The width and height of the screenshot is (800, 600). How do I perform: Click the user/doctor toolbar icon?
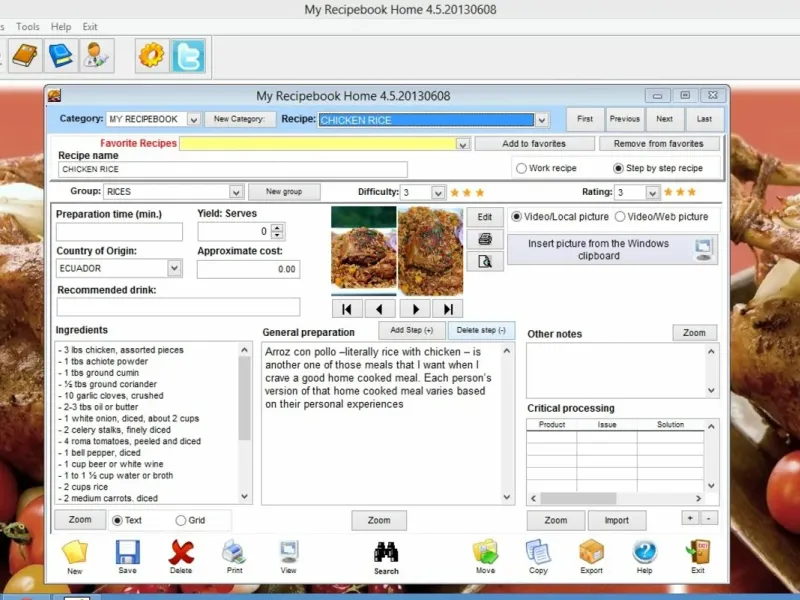pos(96,55)
